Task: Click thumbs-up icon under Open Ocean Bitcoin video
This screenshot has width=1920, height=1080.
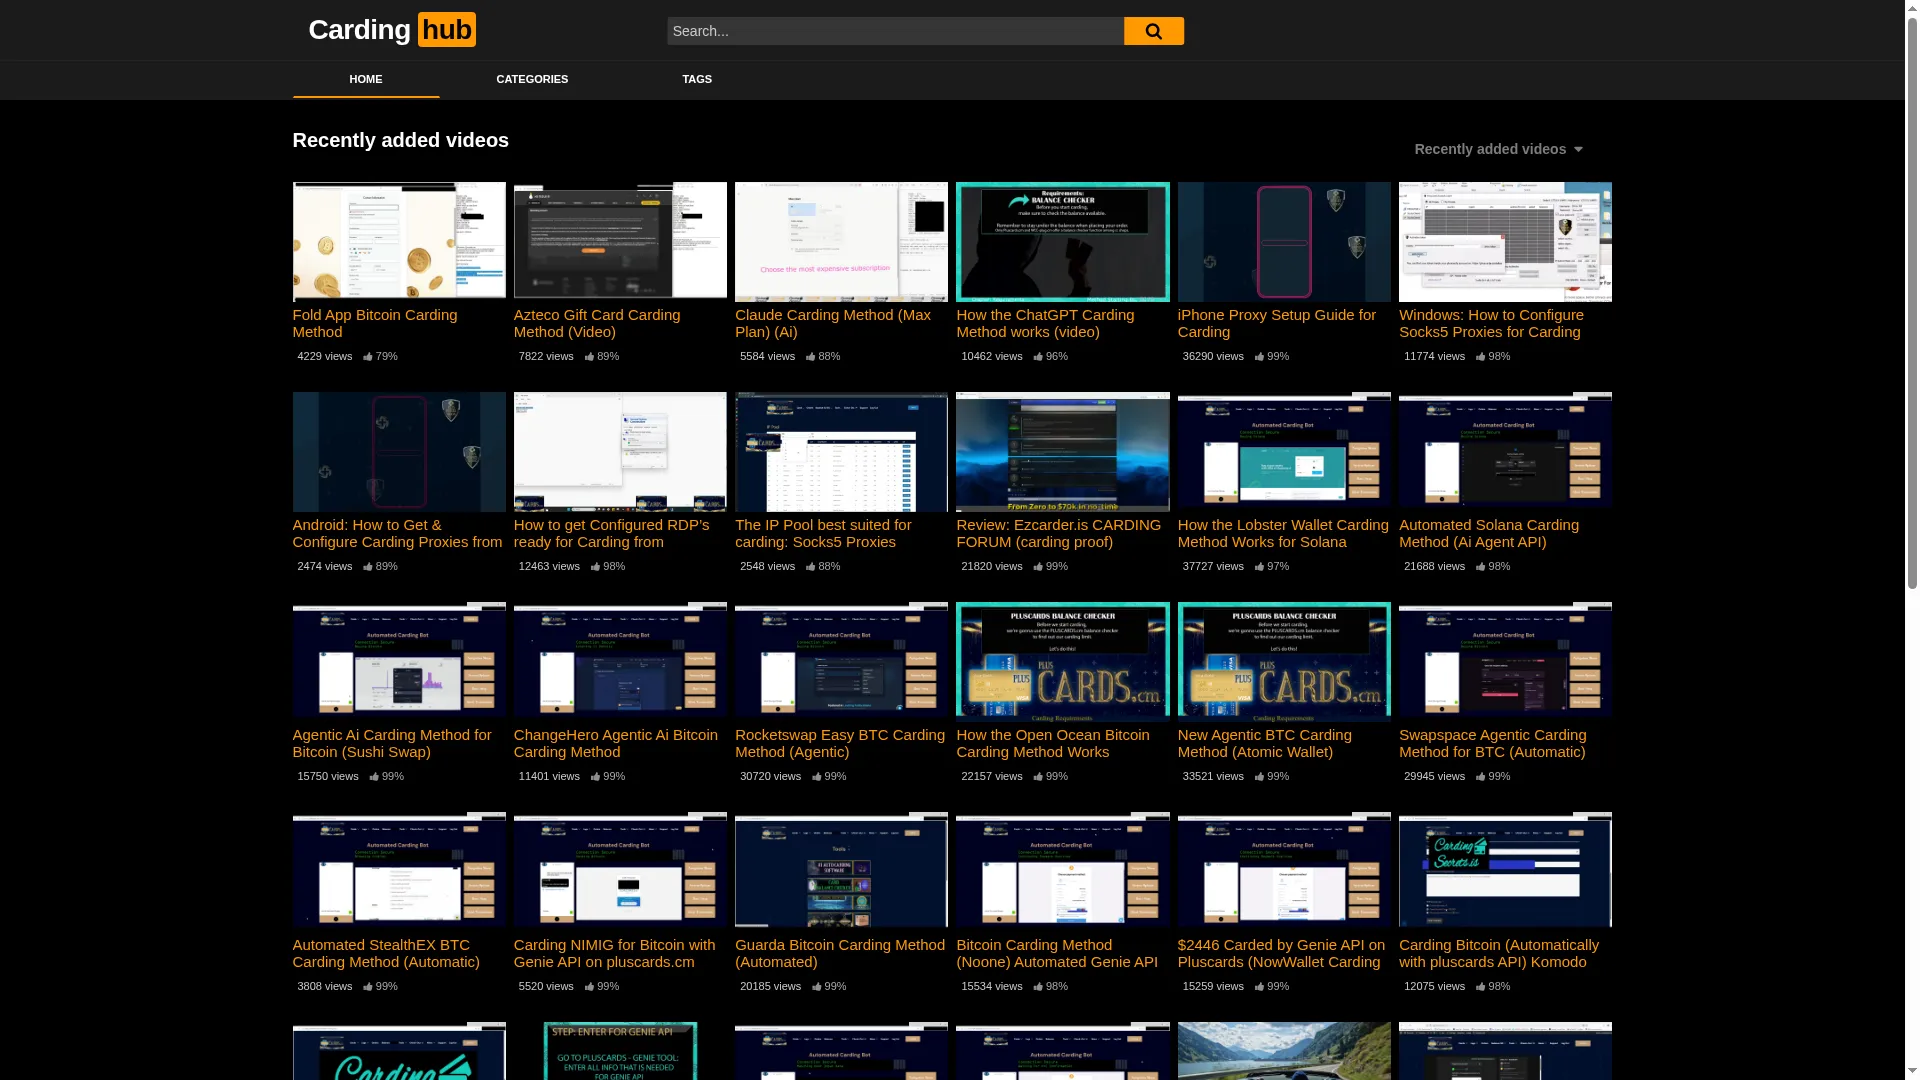Action: (1038, 776)
